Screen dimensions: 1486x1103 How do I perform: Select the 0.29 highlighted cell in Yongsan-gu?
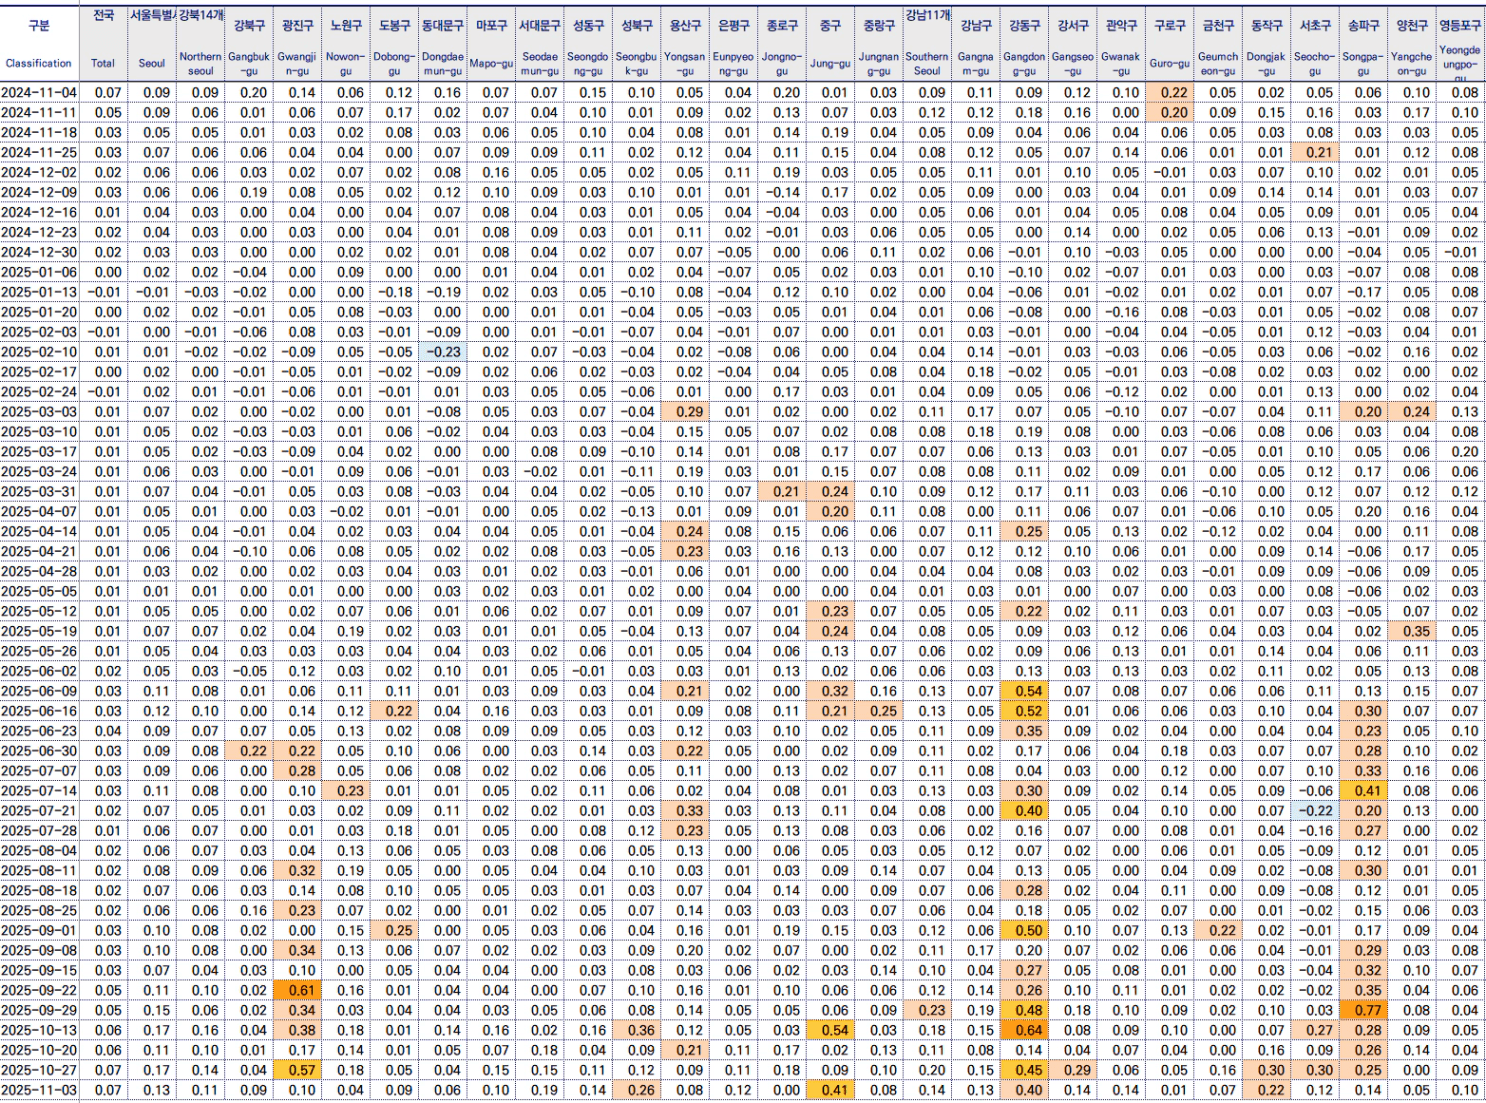(687, 412)
